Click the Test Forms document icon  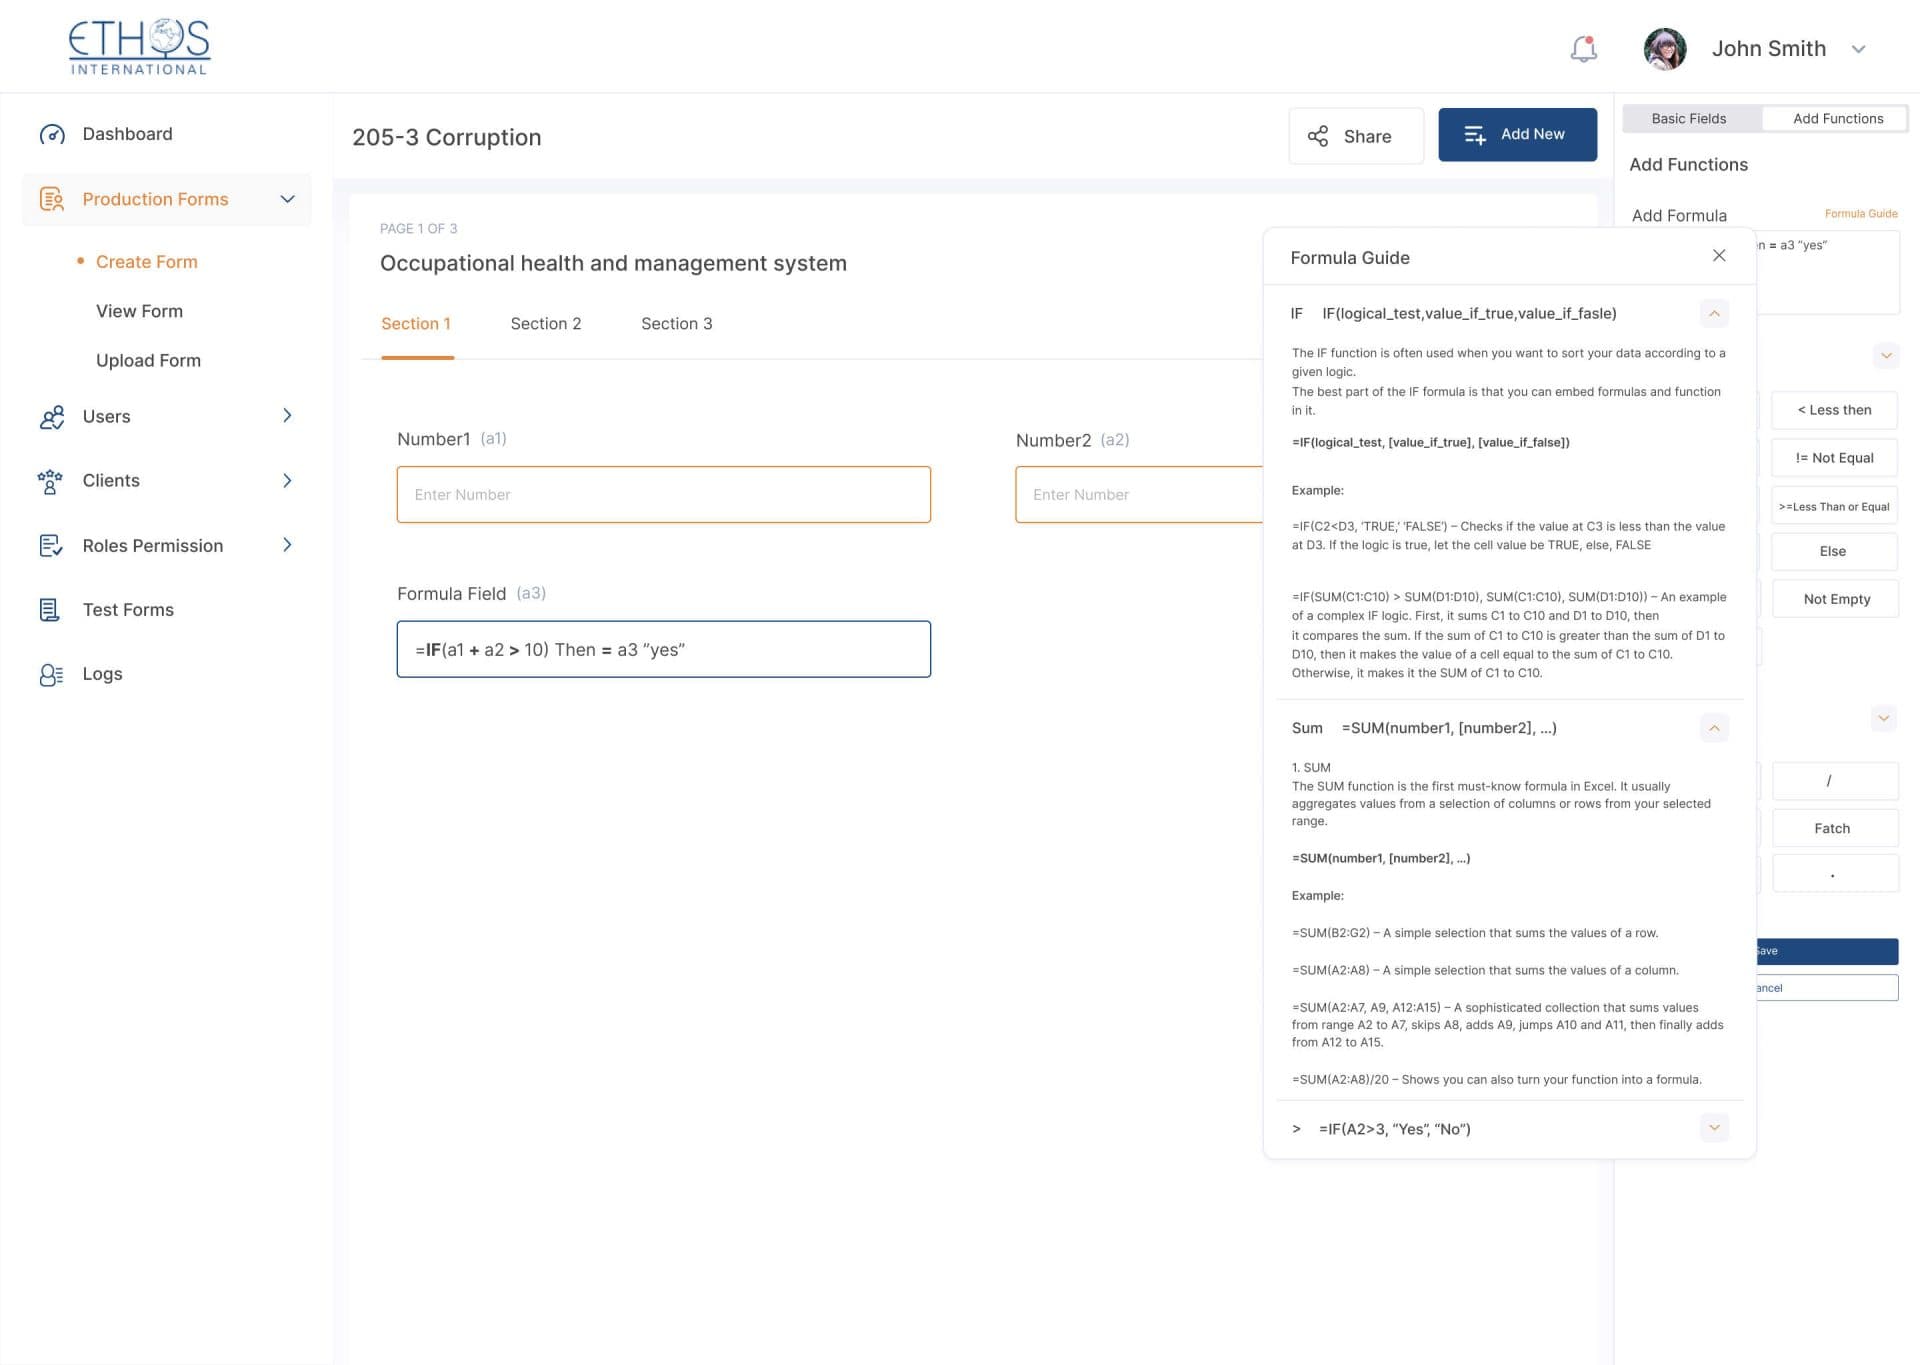(49, 610)
